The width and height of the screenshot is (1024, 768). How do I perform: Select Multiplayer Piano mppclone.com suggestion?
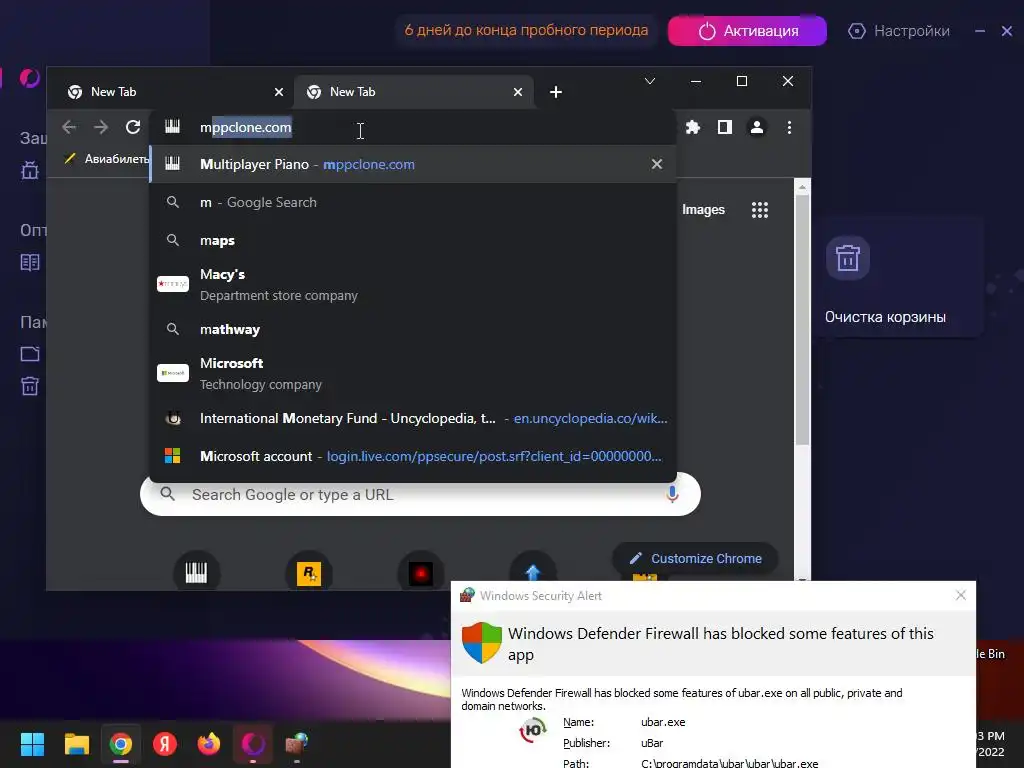[x=413, y=165]
